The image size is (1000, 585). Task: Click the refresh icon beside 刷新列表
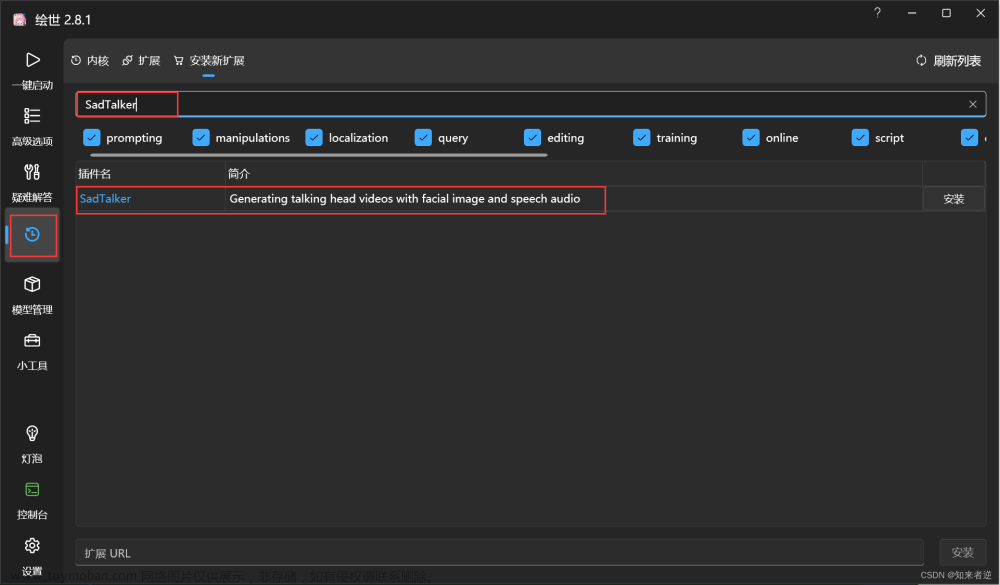pyautogui.click(x=921, y=61)
